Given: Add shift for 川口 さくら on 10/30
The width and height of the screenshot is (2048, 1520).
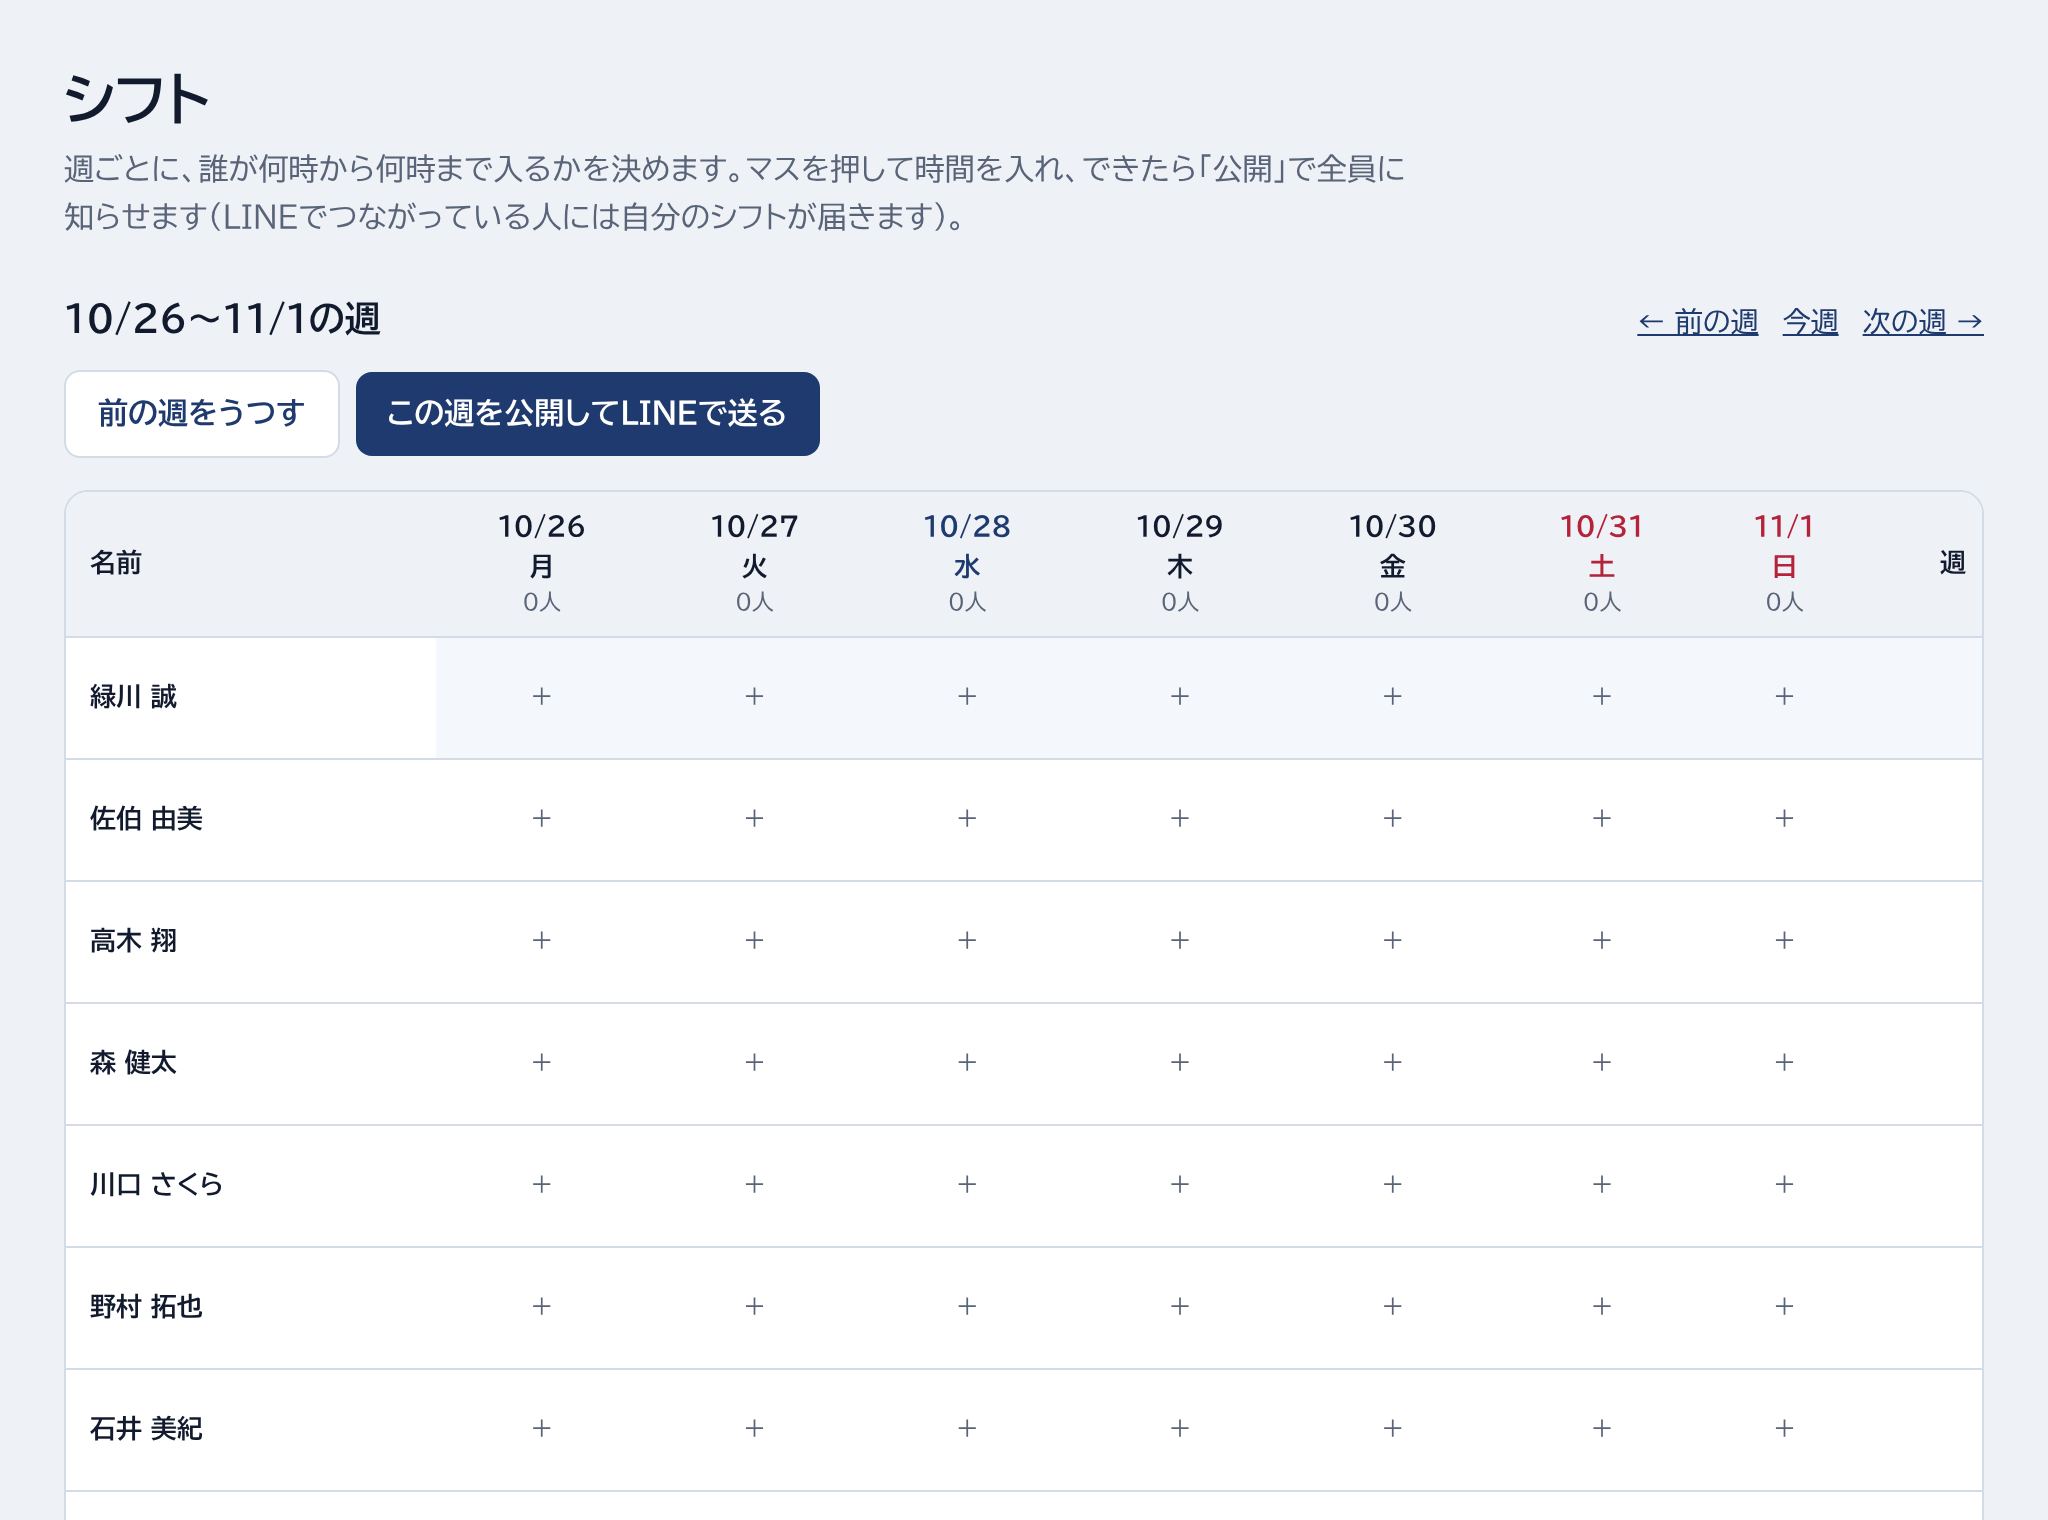Looking at the screenshot, I should coord(1392,1185).
